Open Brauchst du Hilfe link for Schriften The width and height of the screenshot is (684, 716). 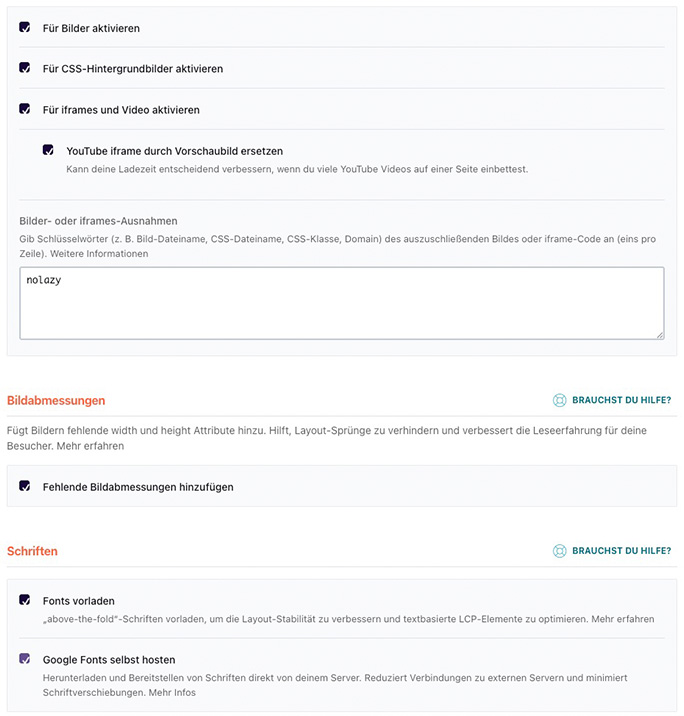(621, 550)
